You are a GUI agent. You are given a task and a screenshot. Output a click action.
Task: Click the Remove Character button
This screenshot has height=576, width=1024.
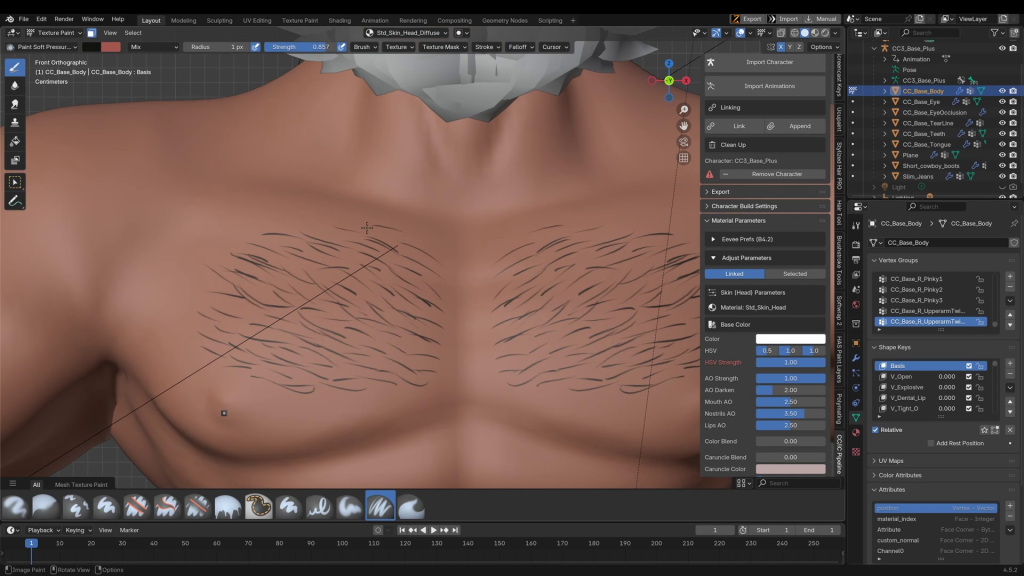tap(776, 174)
